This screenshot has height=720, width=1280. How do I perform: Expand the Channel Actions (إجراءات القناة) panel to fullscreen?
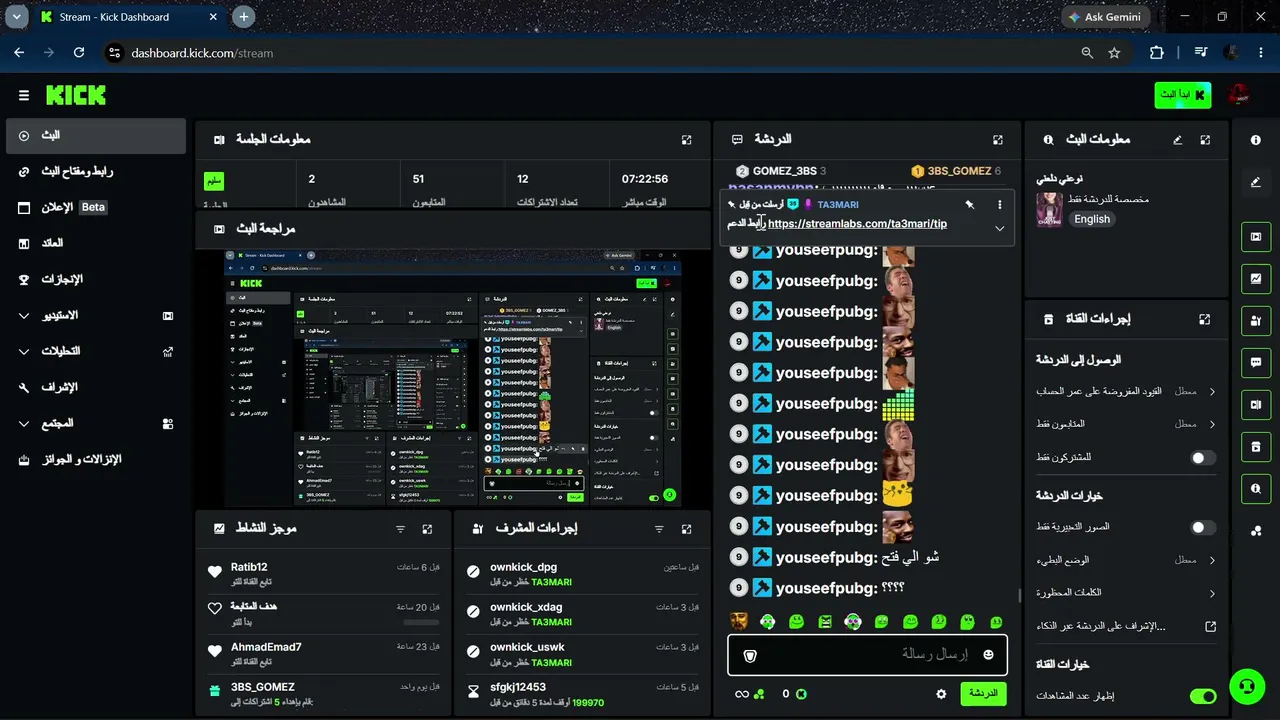pos(1205,319)
